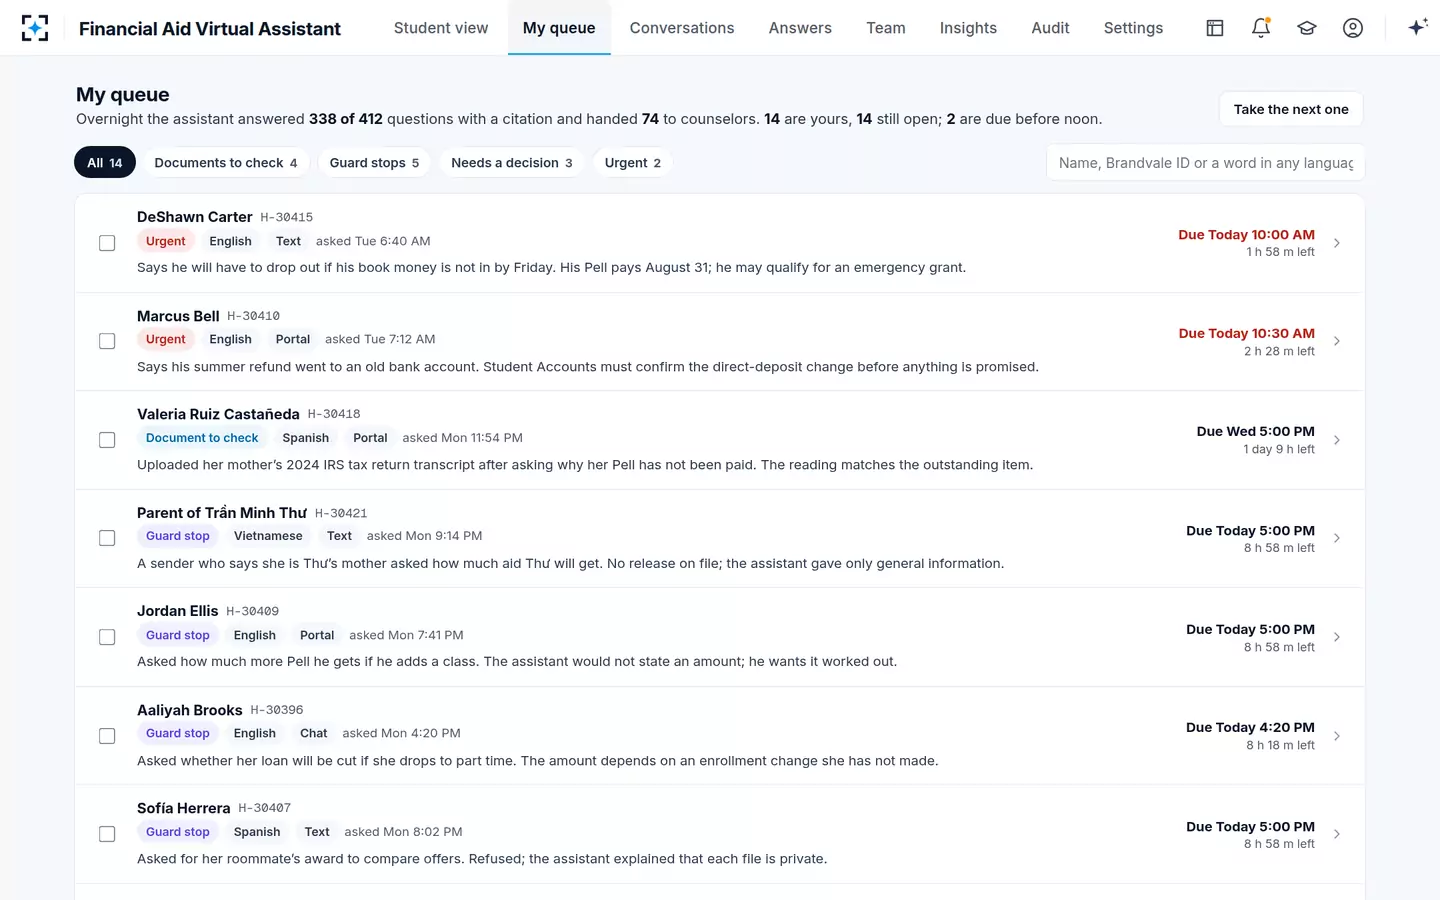
Task: Expand Jordan Ellis's row chevron
Action: point(1337,637)
